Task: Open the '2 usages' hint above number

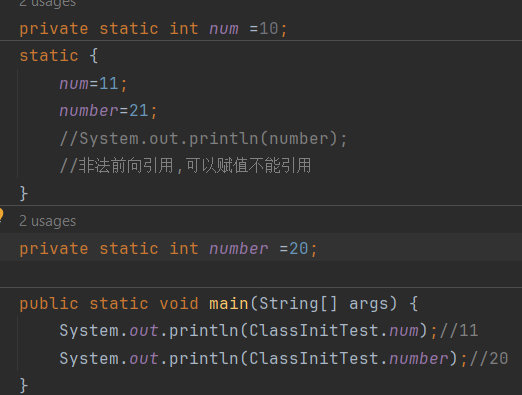Action: tap(48, 221)
